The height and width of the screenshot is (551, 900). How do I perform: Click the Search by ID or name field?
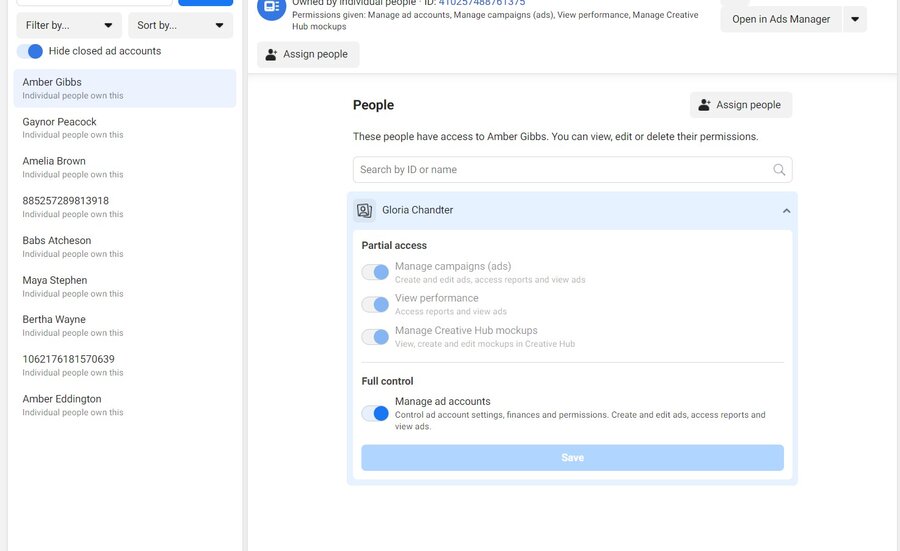click(560, 170)
